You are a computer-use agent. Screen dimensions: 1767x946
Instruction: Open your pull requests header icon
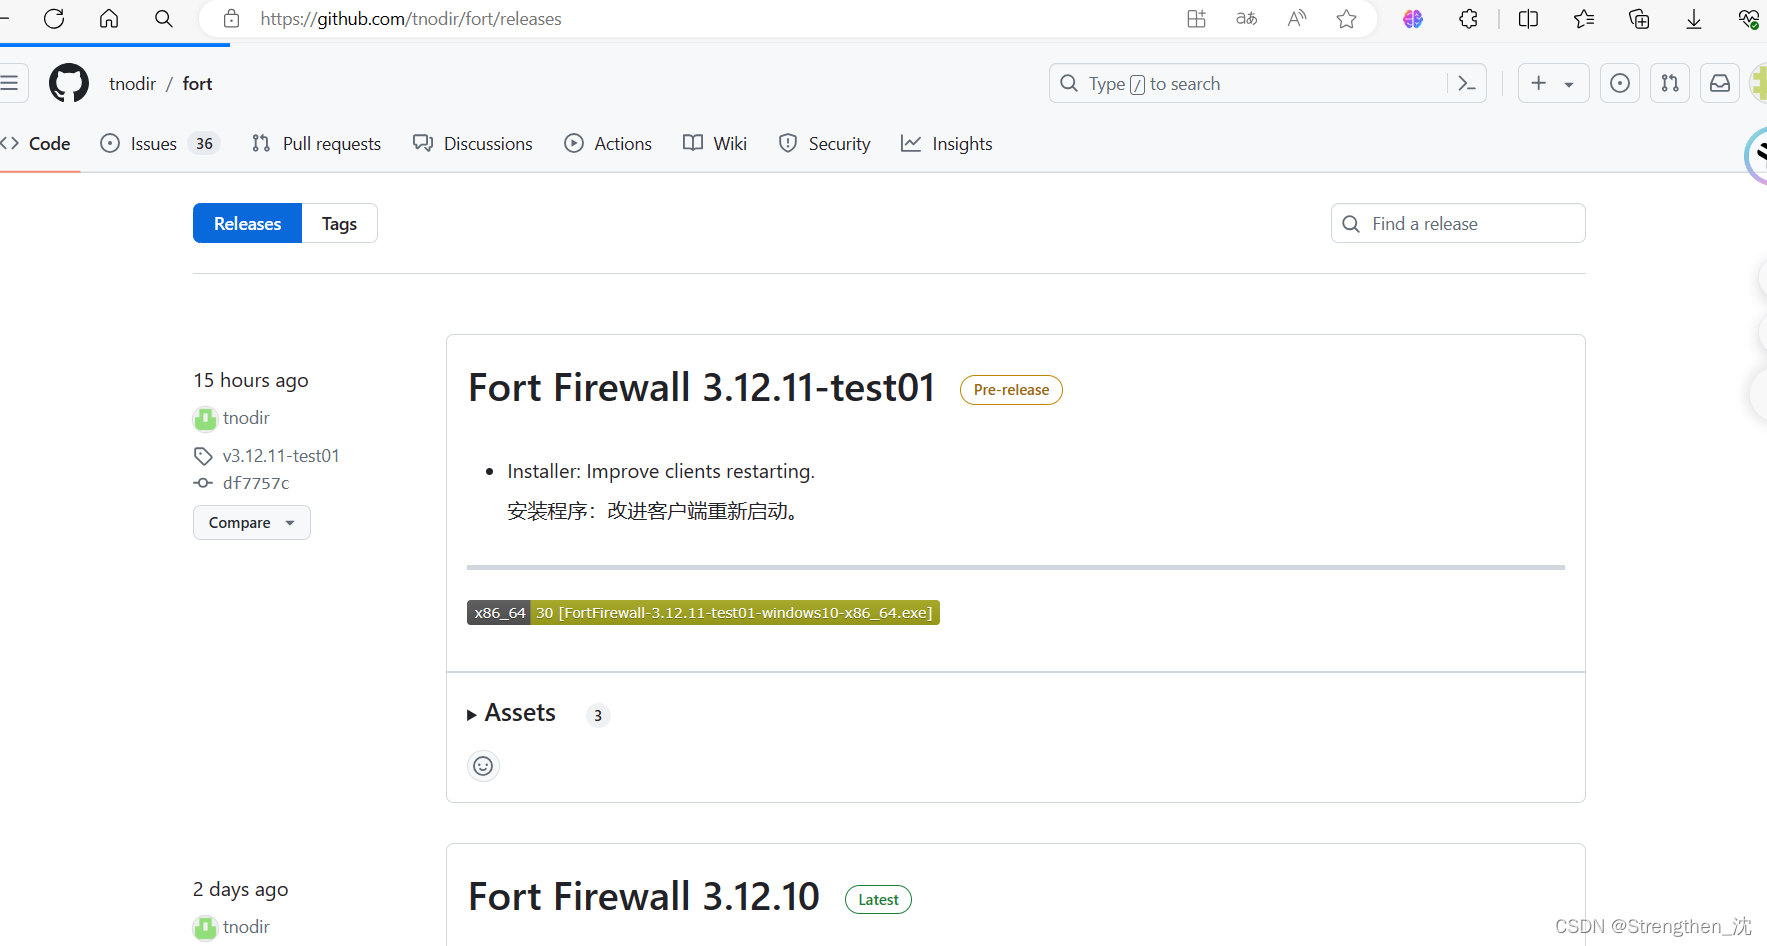(x=1670, y=84)
